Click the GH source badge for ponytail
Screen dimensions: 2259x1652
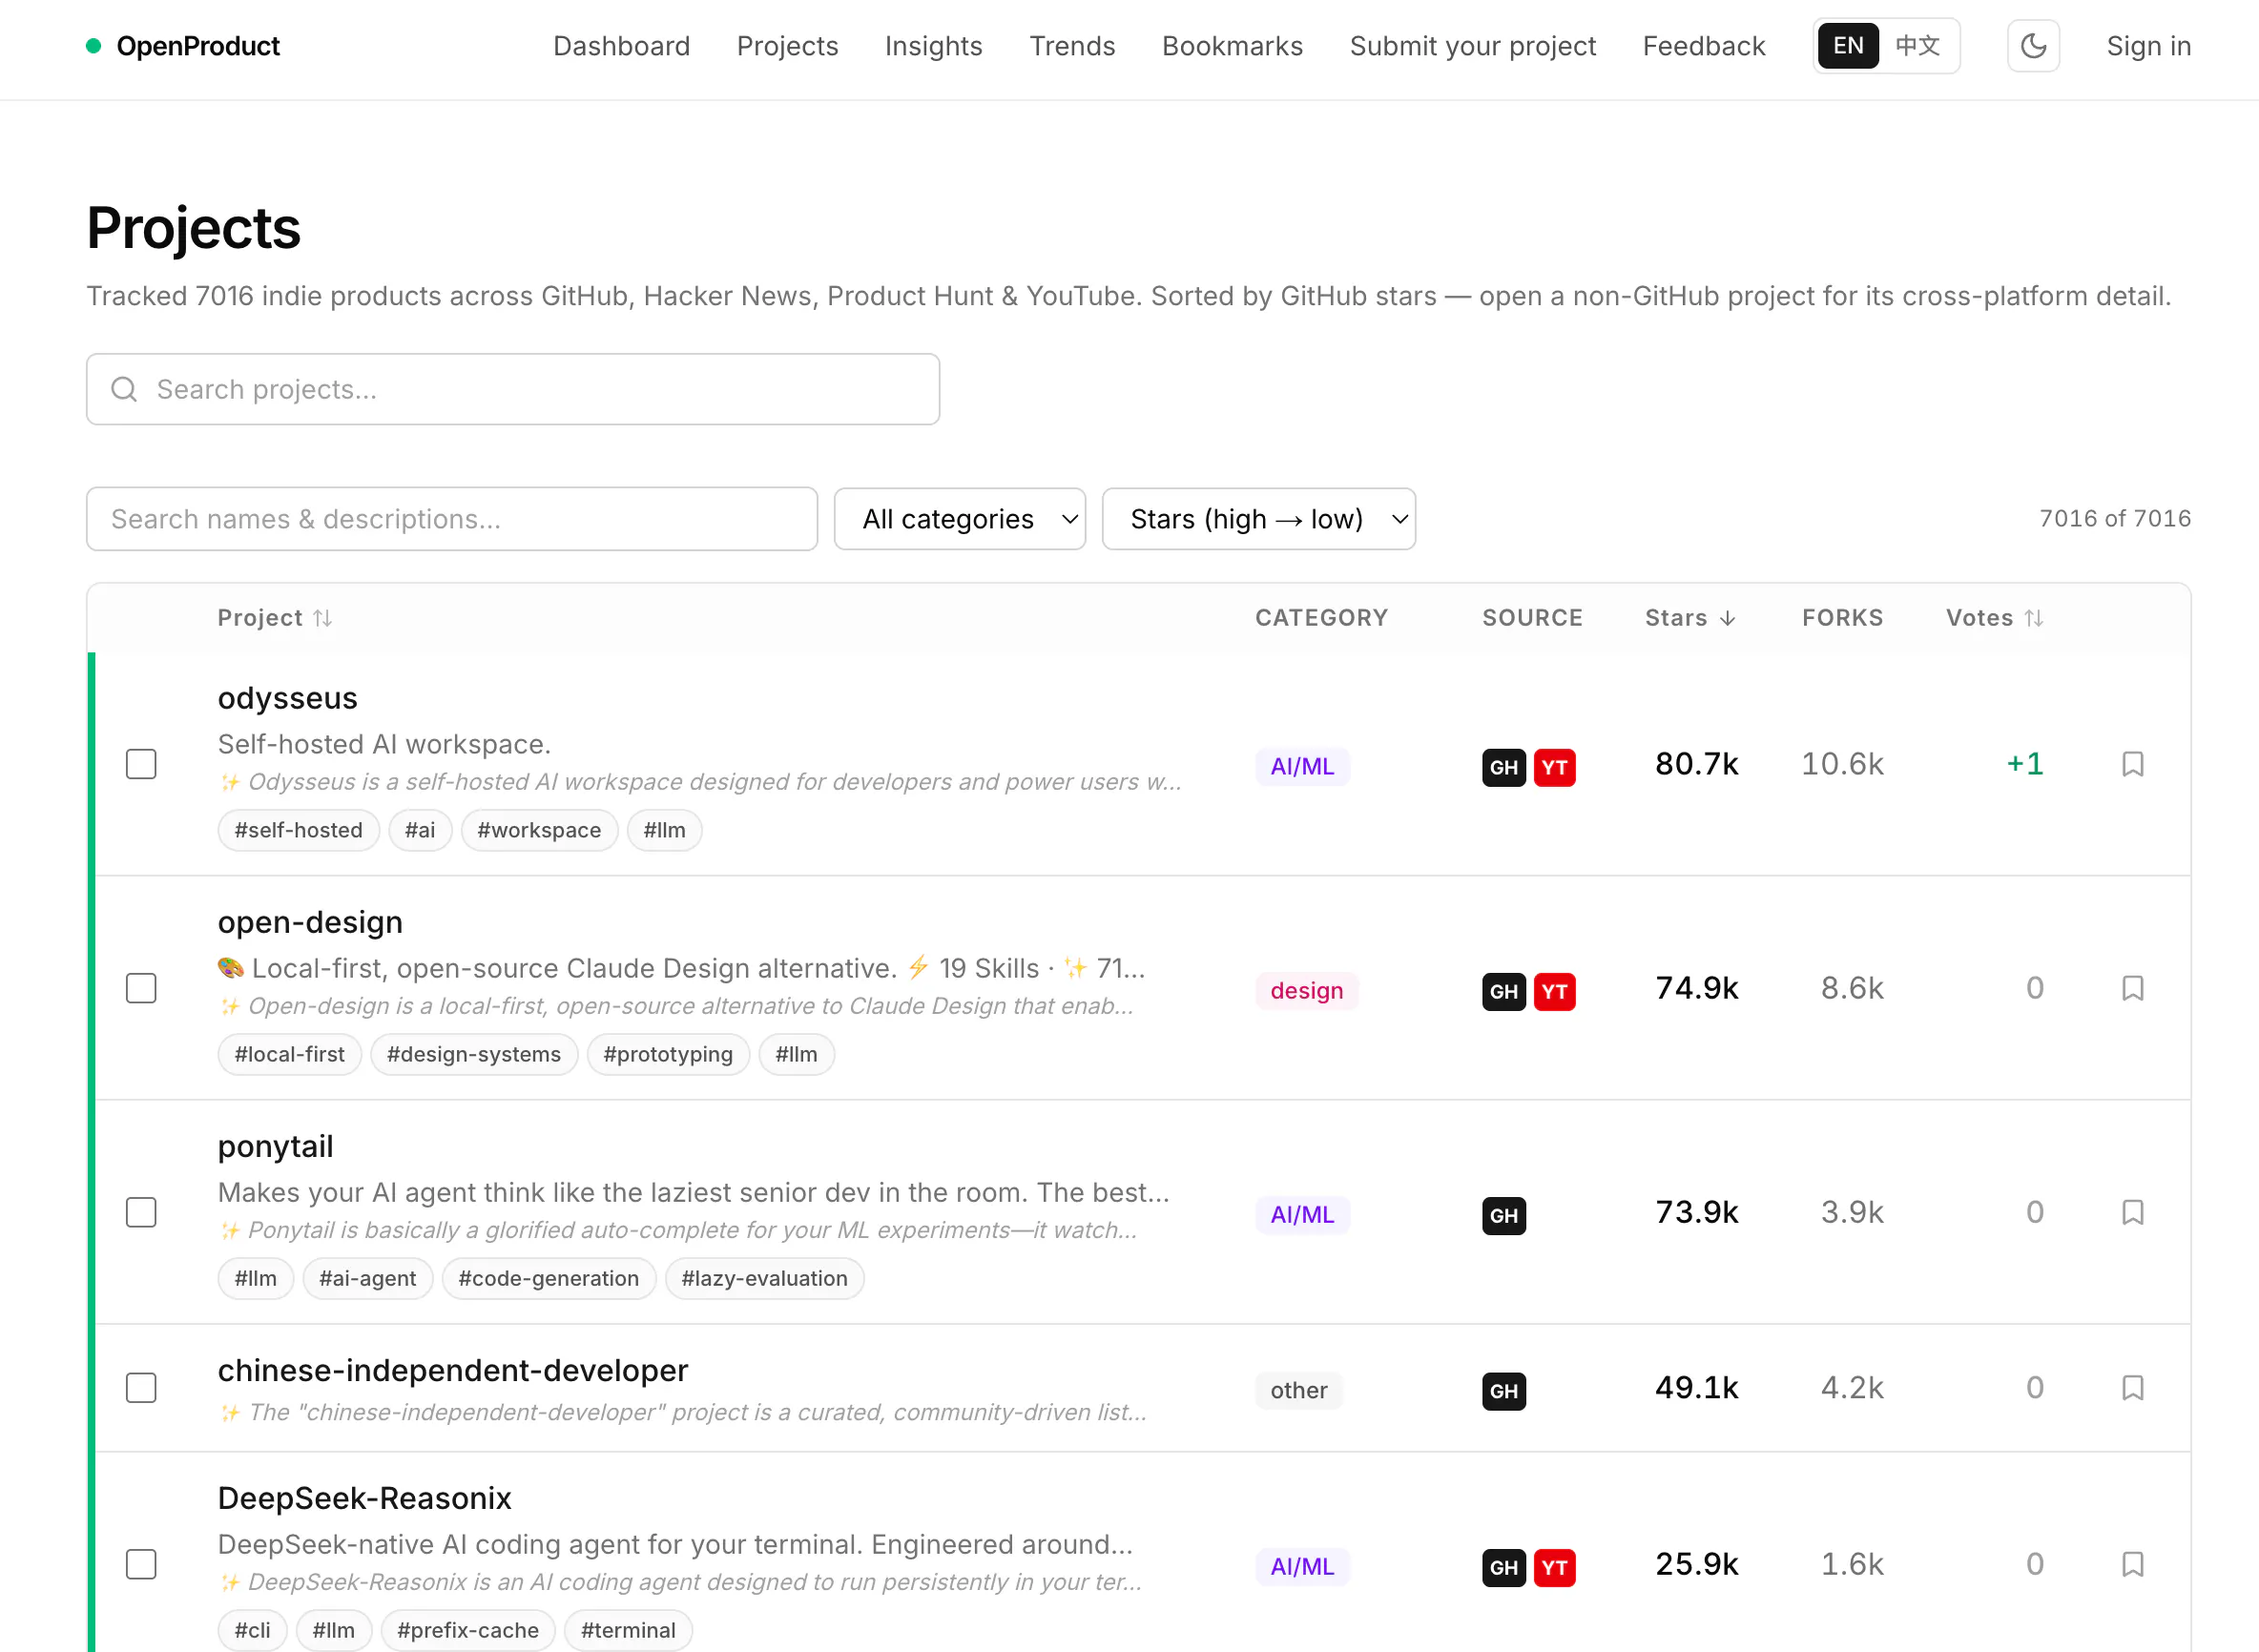(x=1503, y=1215)
